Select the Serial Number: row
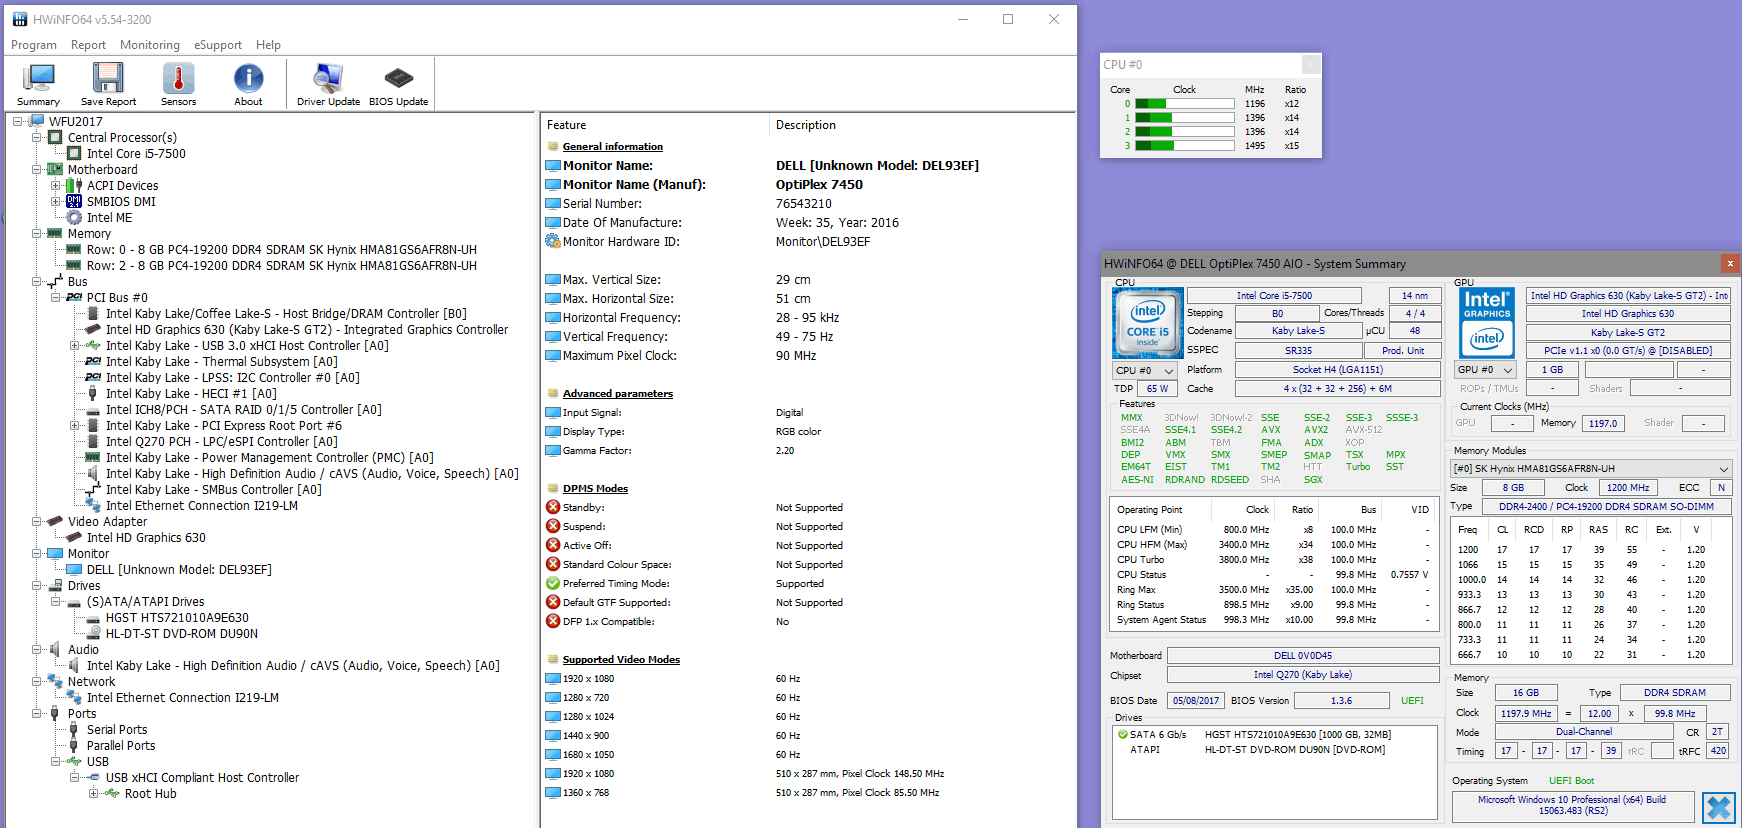The height and width of the screenshot is (828, 1742). [808, 204]
